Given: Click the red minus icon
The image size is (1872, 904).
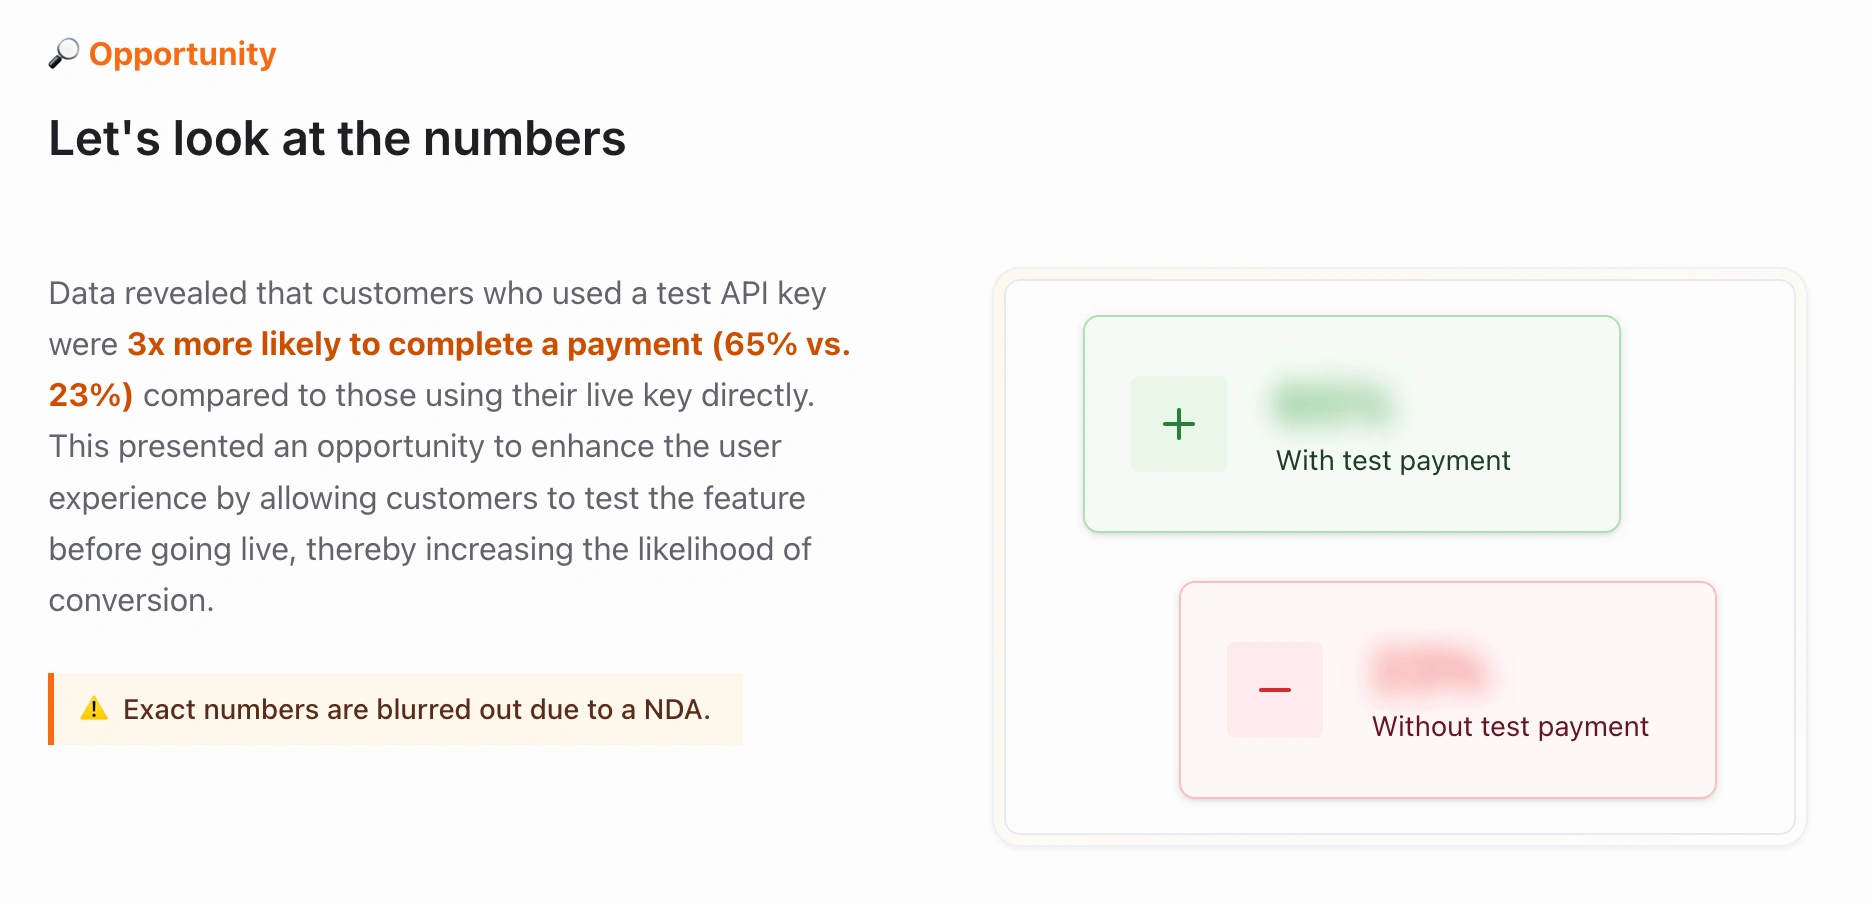Looking at the screenshot, I should point(1275,690).
